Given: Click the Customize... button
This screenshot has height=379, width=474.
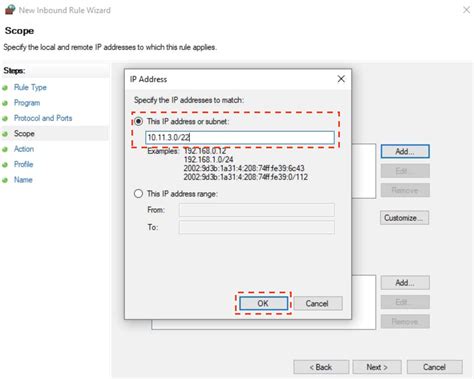Looking at the screenshot, I should click(404, 218).
